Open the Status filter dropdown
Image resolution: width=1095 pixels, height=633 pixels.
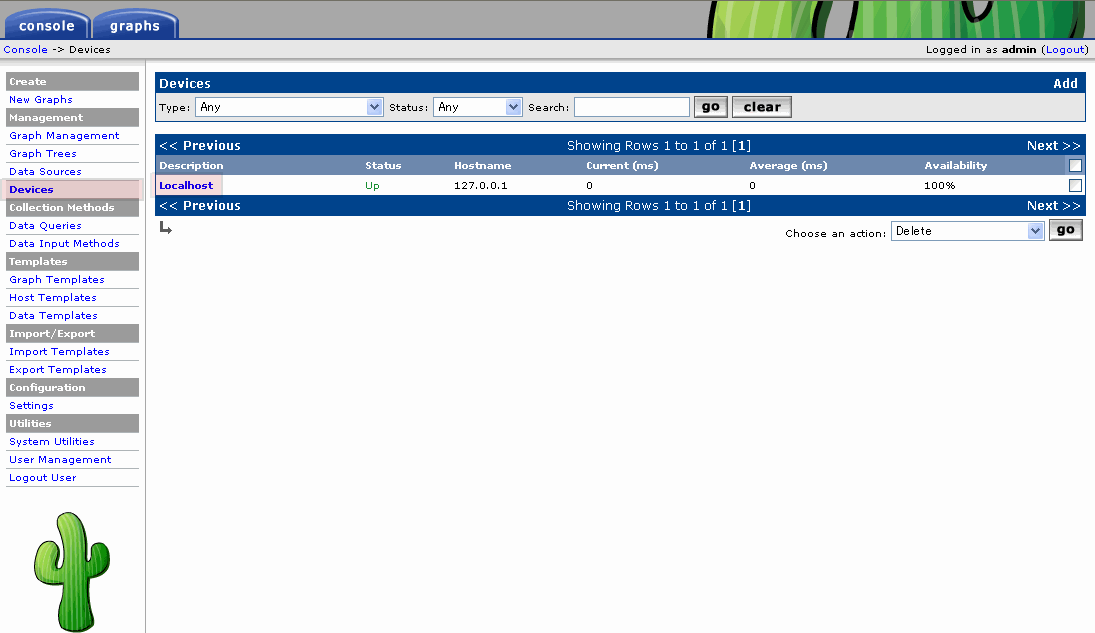(477, 107)
